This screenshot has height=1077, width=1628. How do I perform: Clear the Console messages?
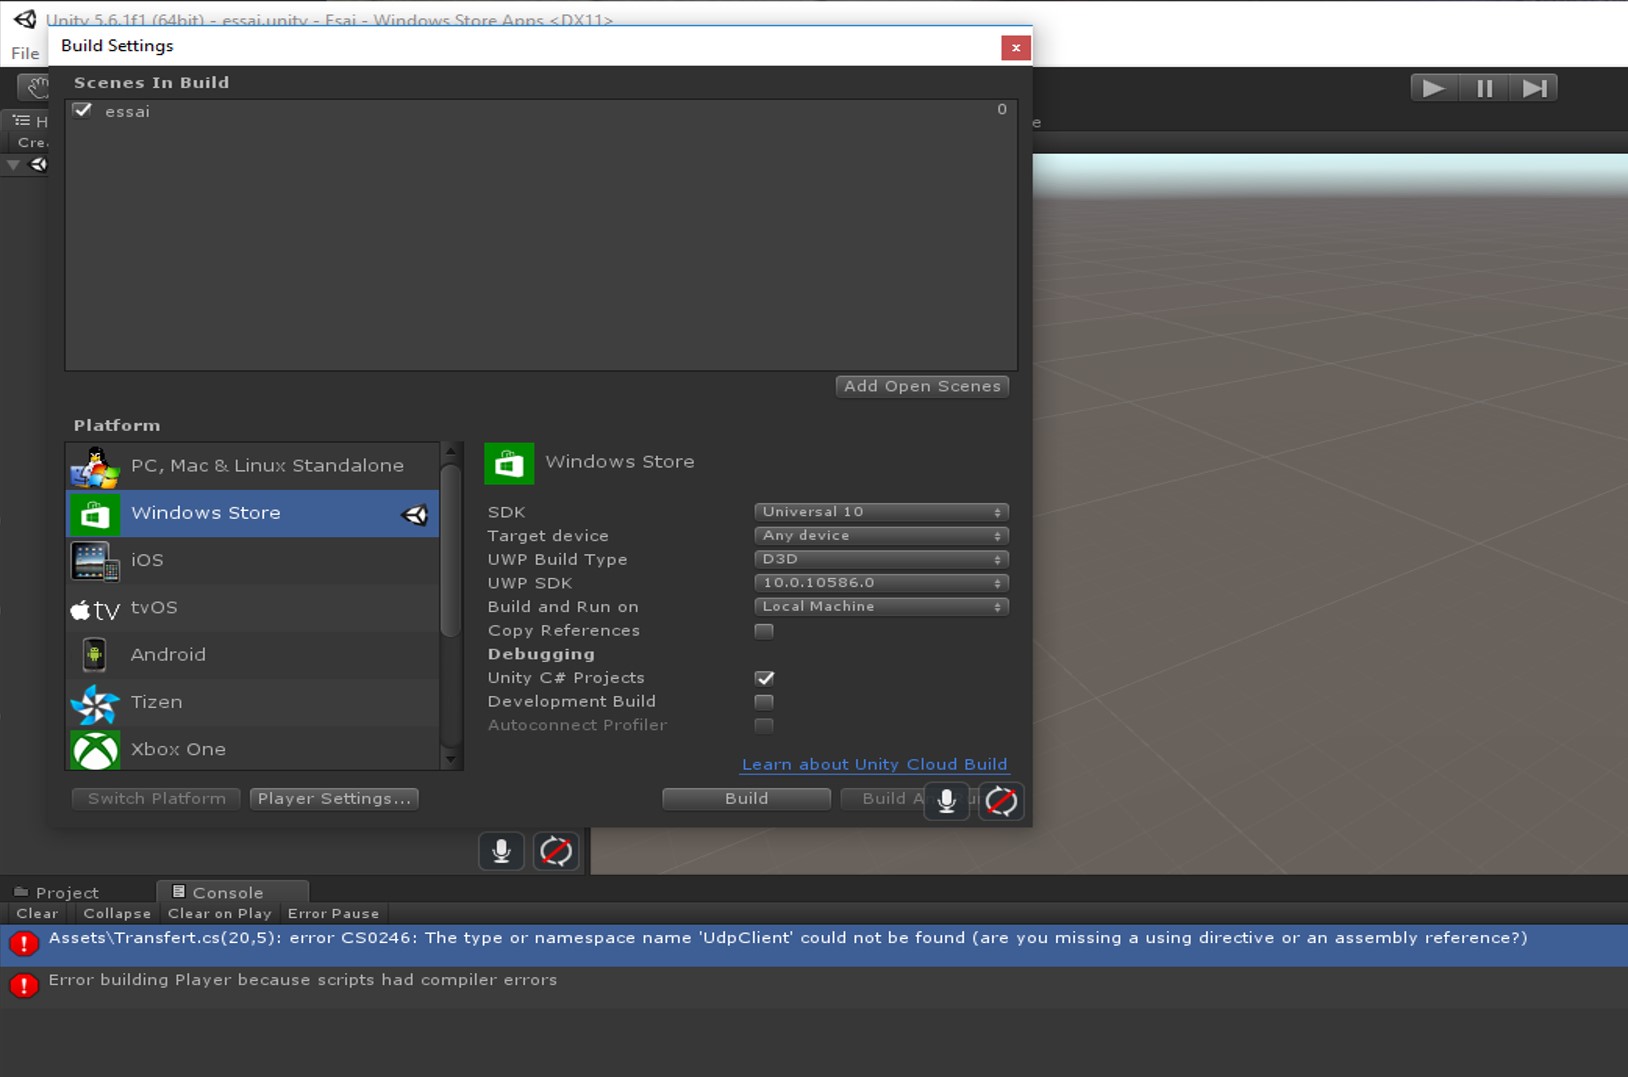pyautogui.click(x=37, y=913)
